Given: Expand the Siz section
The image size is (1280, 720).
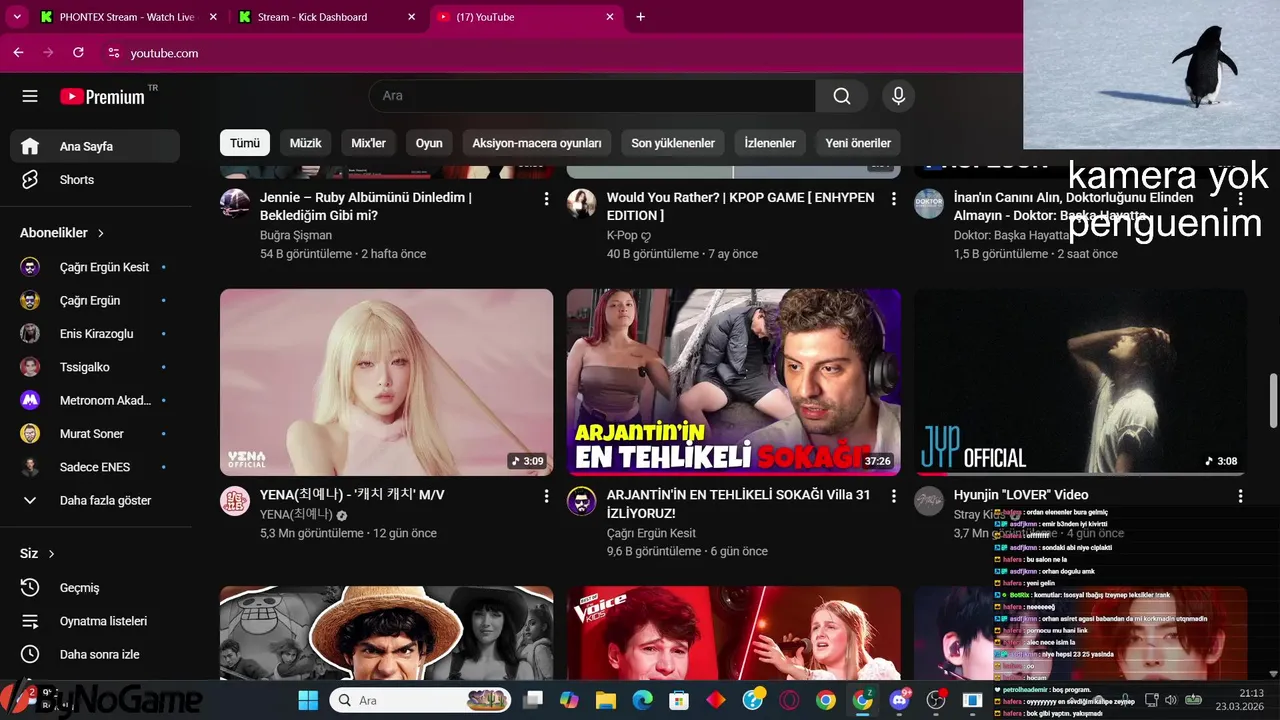Looking at the screenshot, I should 38,553.
